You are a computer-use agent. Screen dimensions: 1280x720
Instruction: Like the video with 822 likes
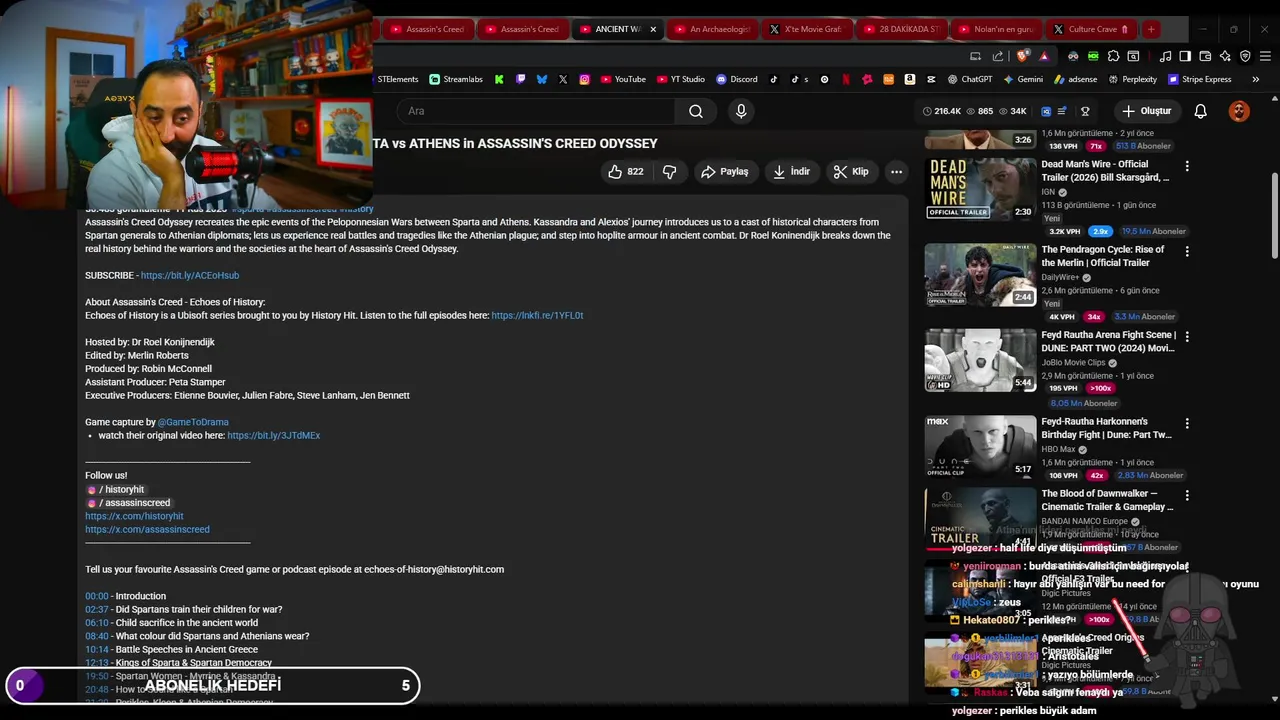[625, 172]
